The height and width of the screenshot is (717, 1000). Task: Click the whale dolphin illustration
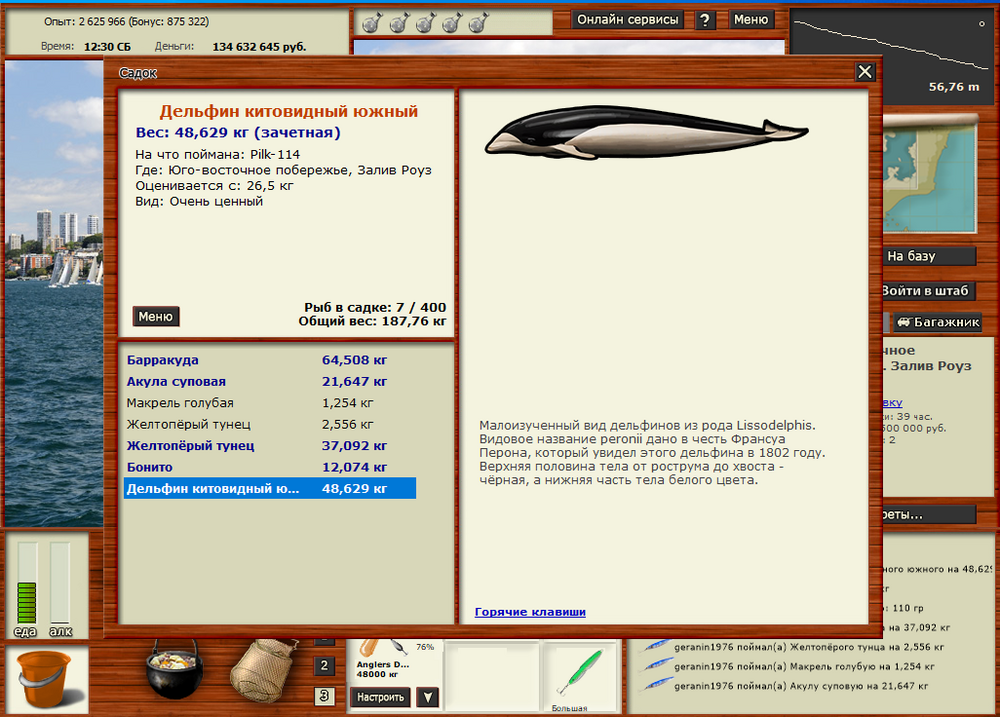[646, 134]
